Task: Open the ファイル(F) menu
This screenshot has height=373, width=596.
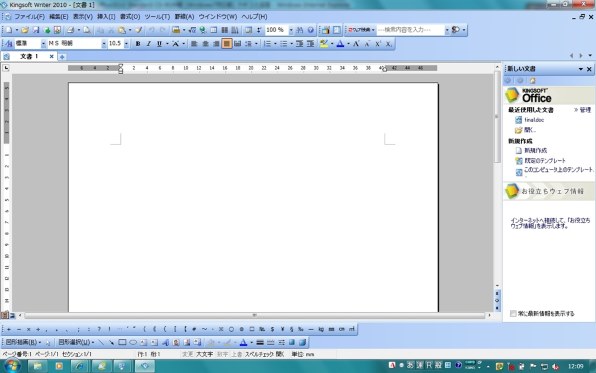Action: pyautogui.click(x=29, y=17)
